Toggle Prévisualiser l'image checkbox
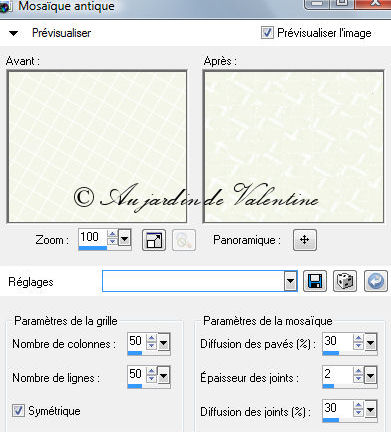Image resolution: width=391 pixels, height=432 pixels. [x=267, y=33]
